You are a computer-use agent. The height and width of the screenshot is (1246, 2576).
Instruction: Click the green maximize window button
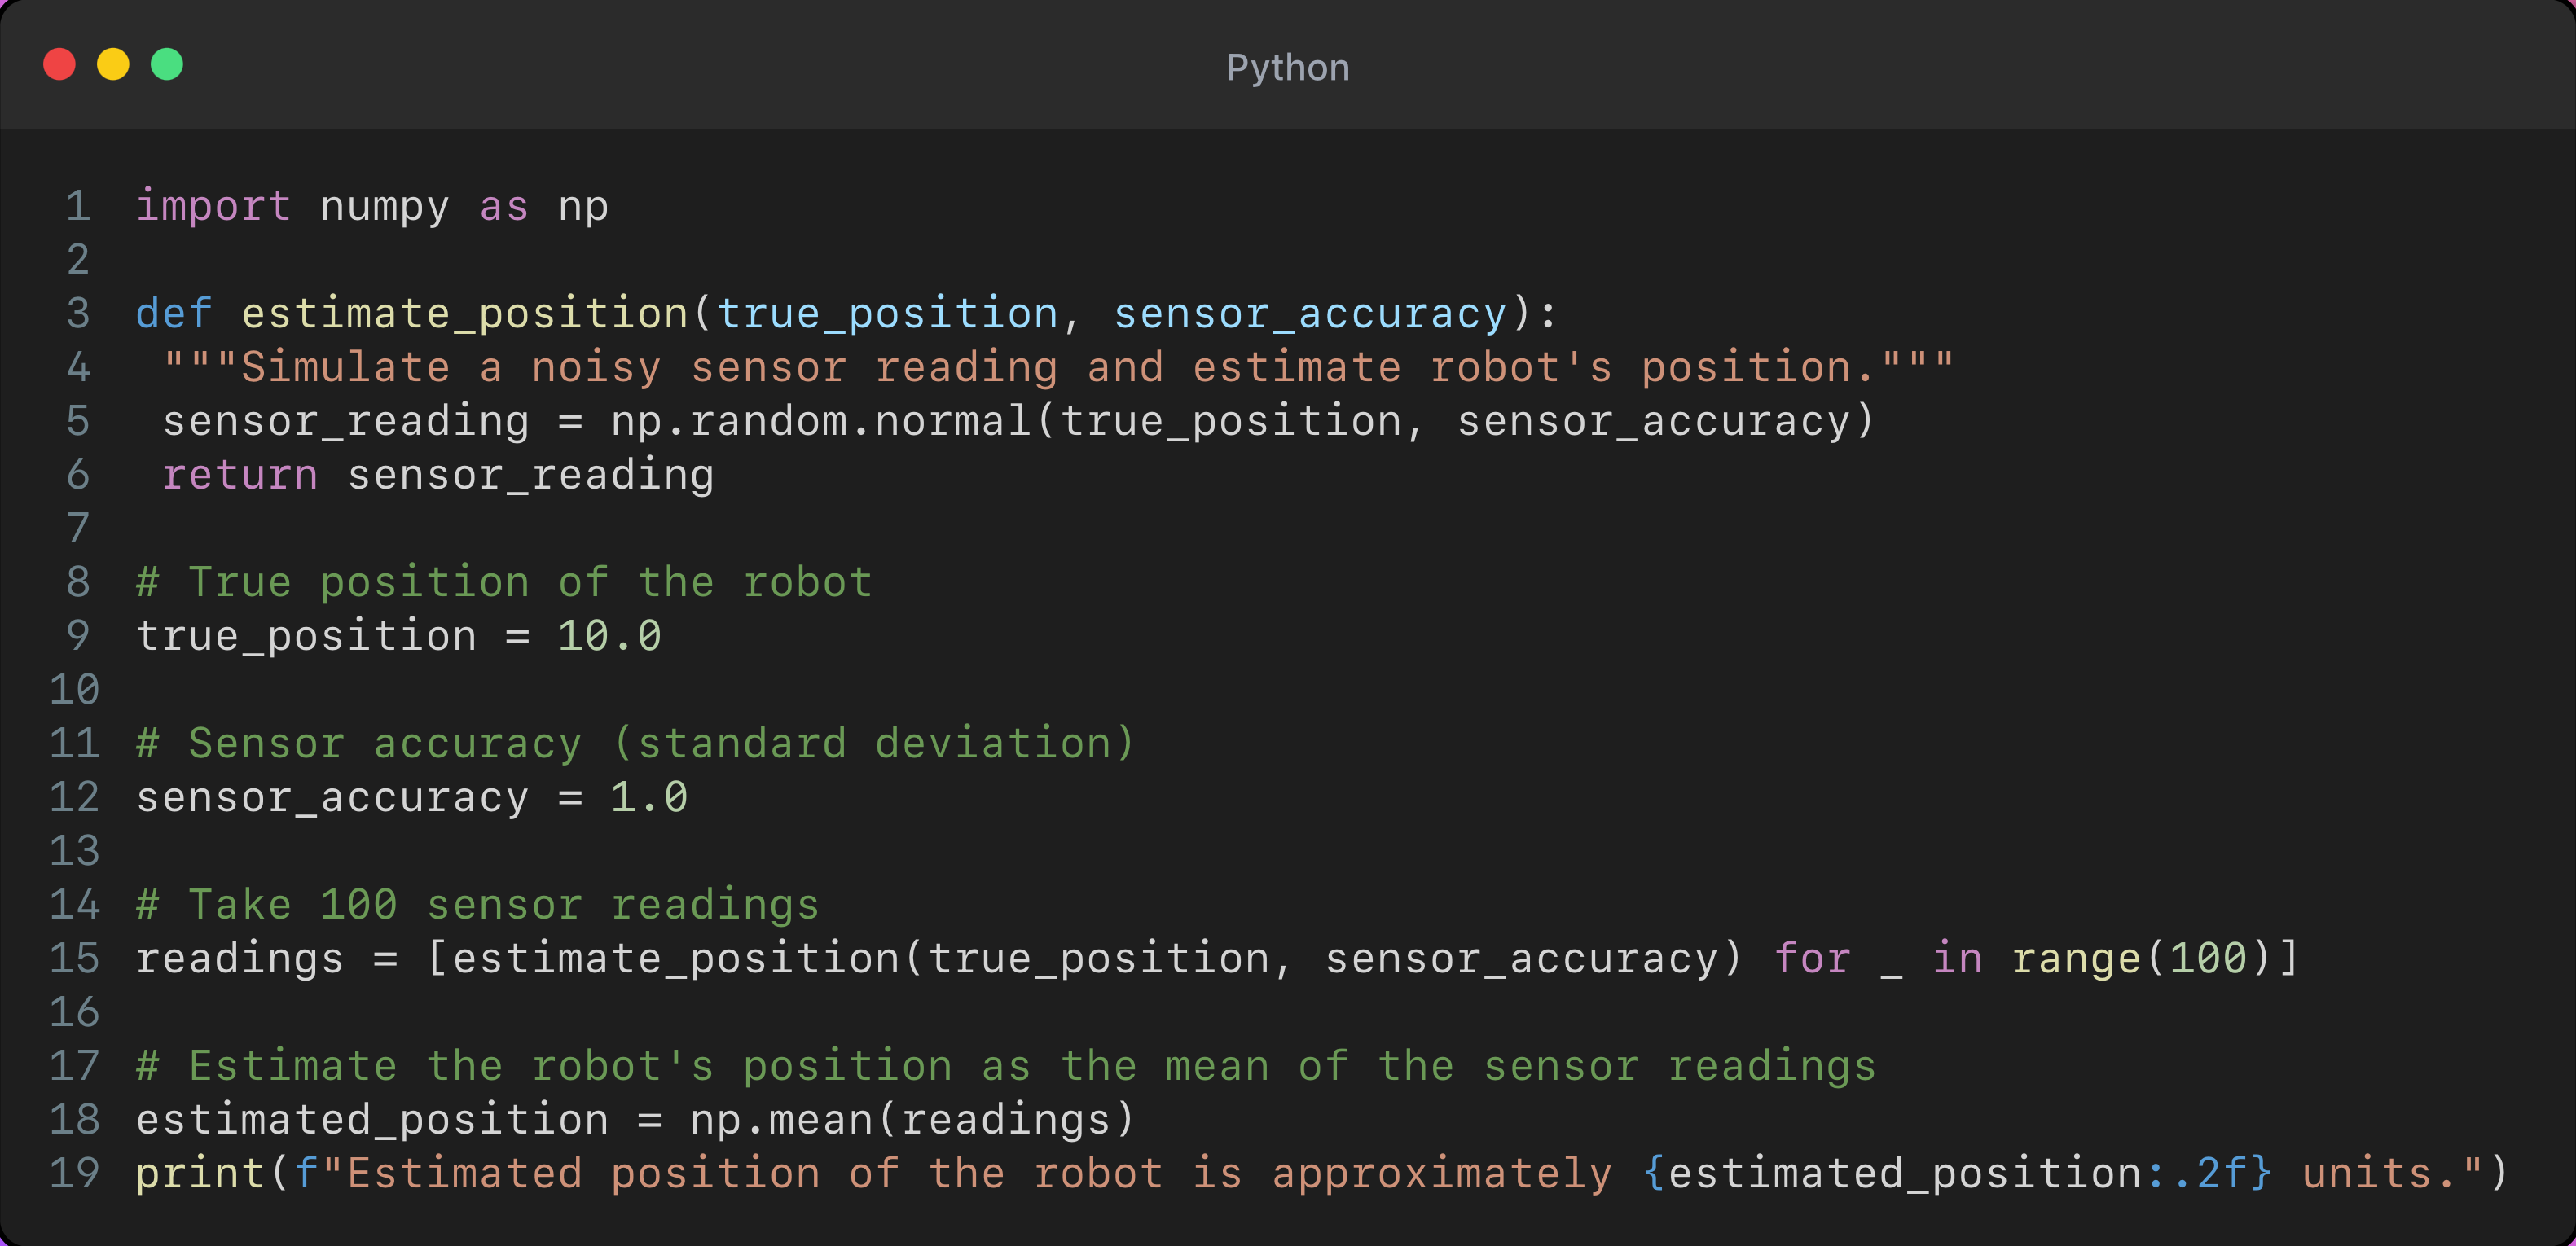167,65
